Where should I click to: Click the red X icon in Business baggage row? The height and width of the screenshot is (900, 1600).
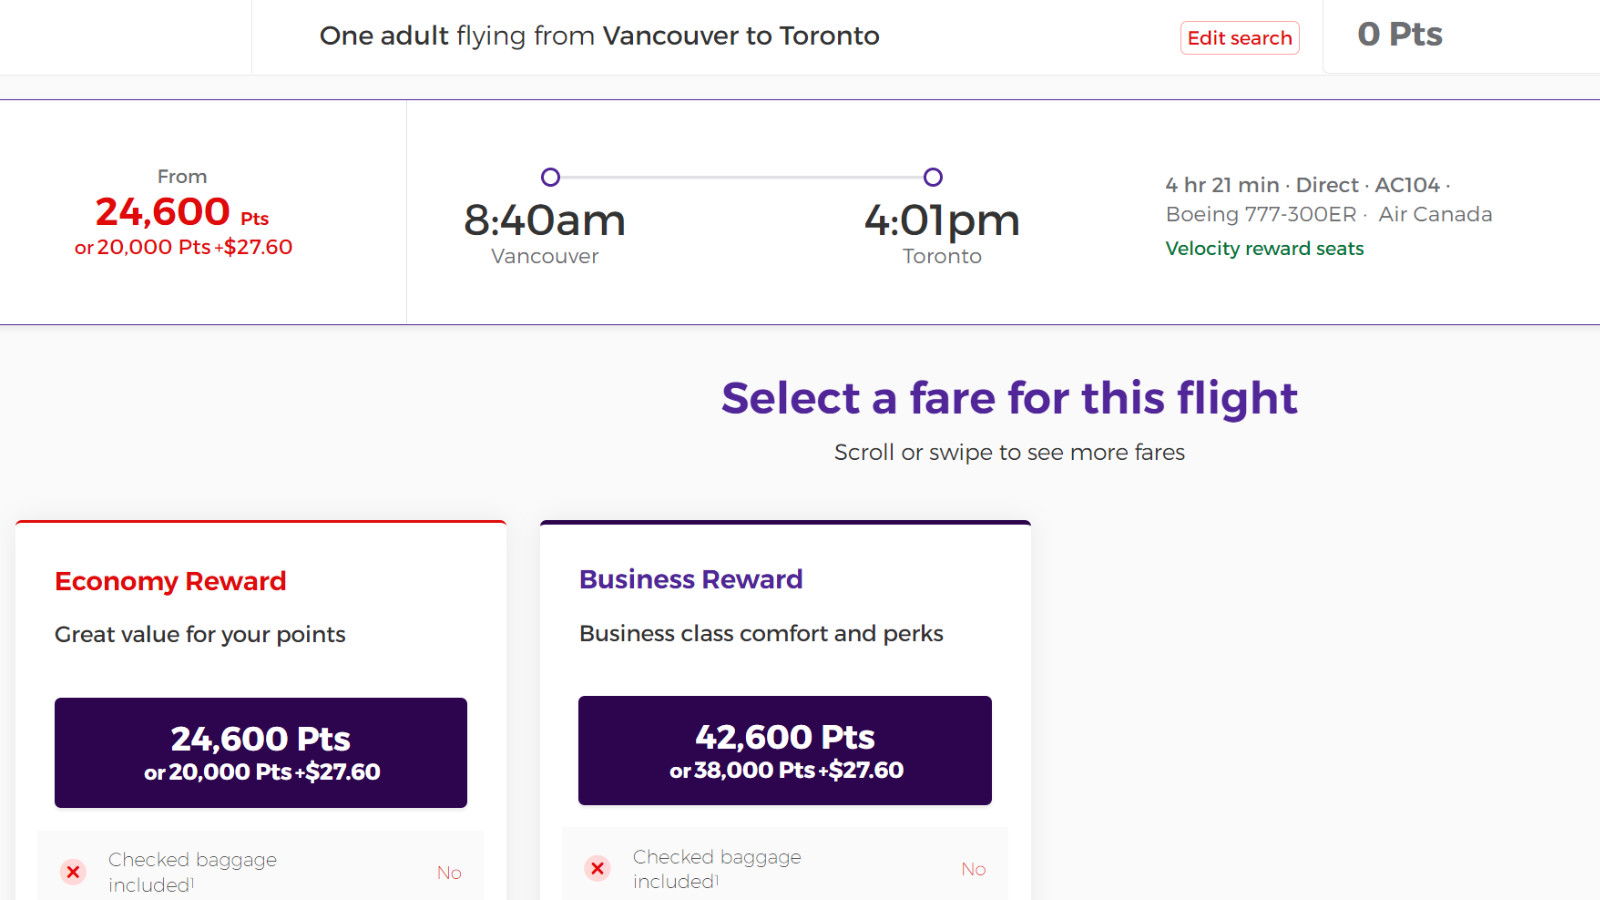pyautogui.click(x=598, y=868)
